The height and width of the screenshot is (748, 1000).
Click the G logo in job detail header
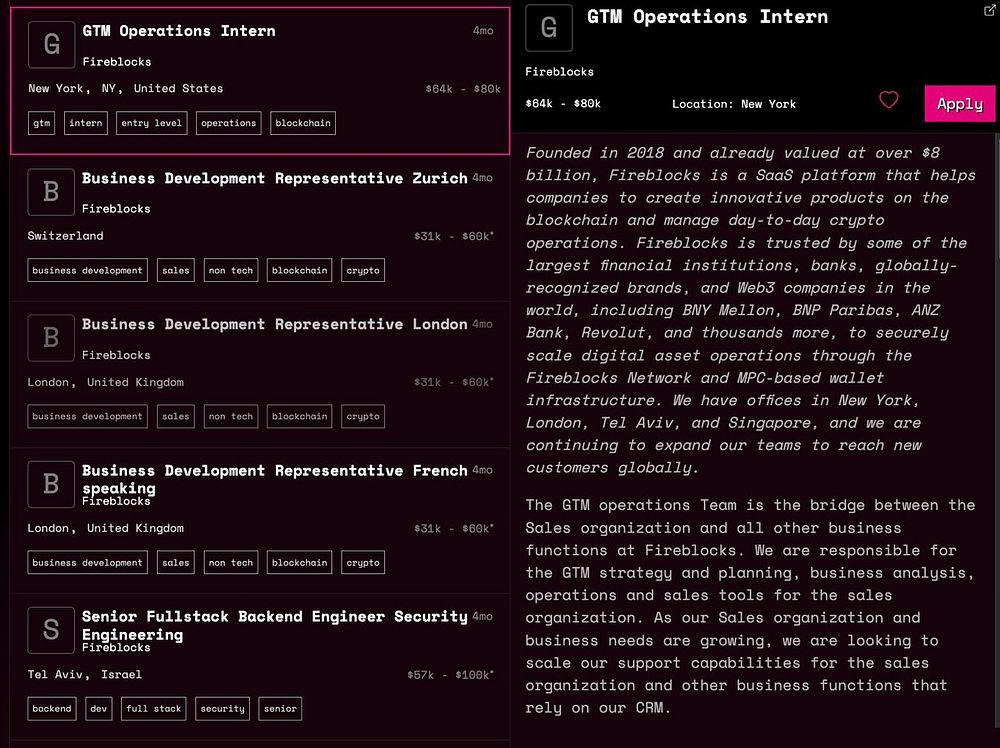pyautogui.click(x=549, y=27)
